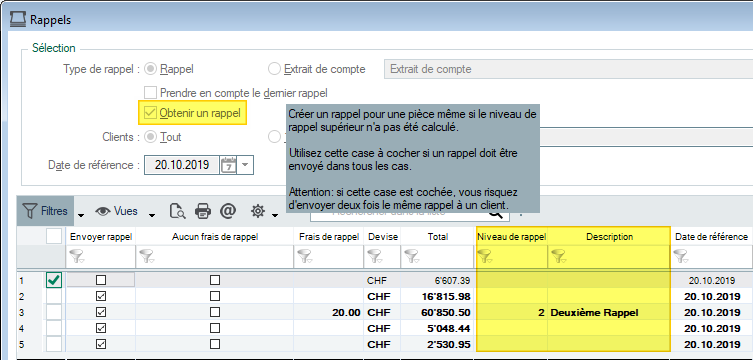
Task: Open the print preview from the list toolbar
Action: coord(177,211)
